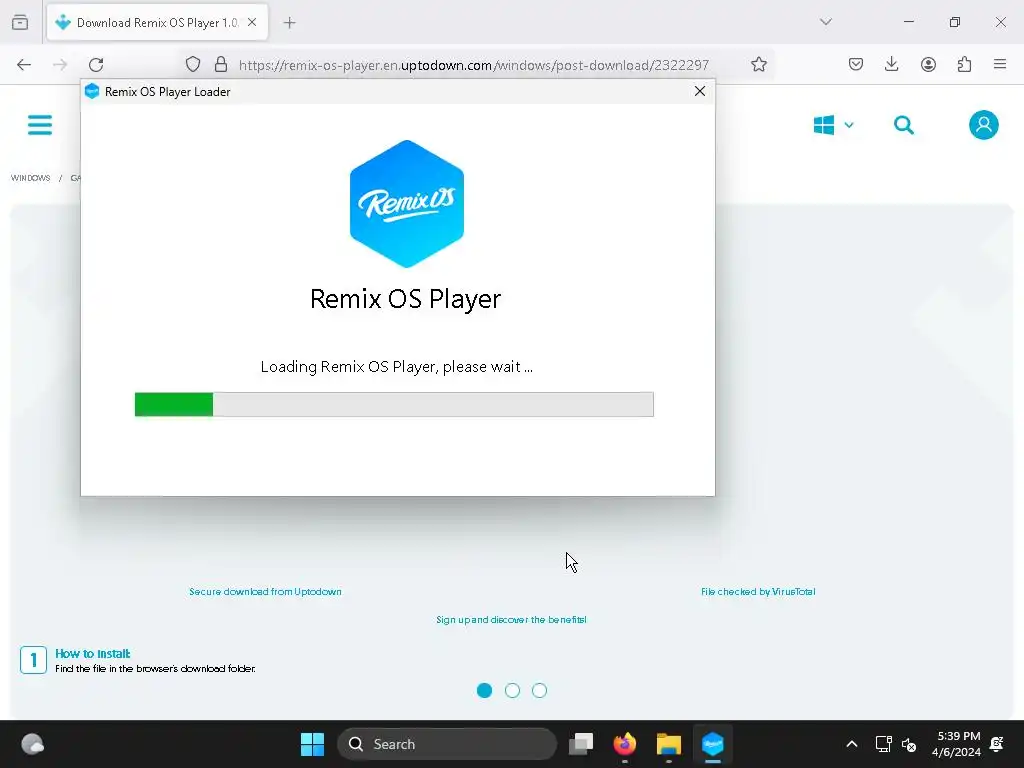
Task: Open Secure download from Uptodown link
Action: click(x=265, y=592)
